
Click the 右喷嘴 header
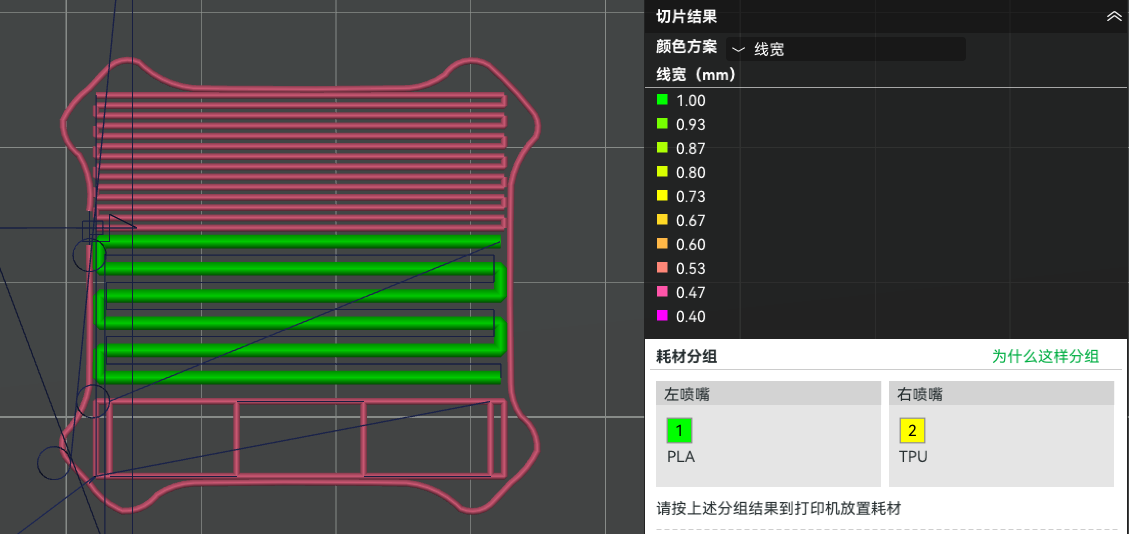(1002, 393)
